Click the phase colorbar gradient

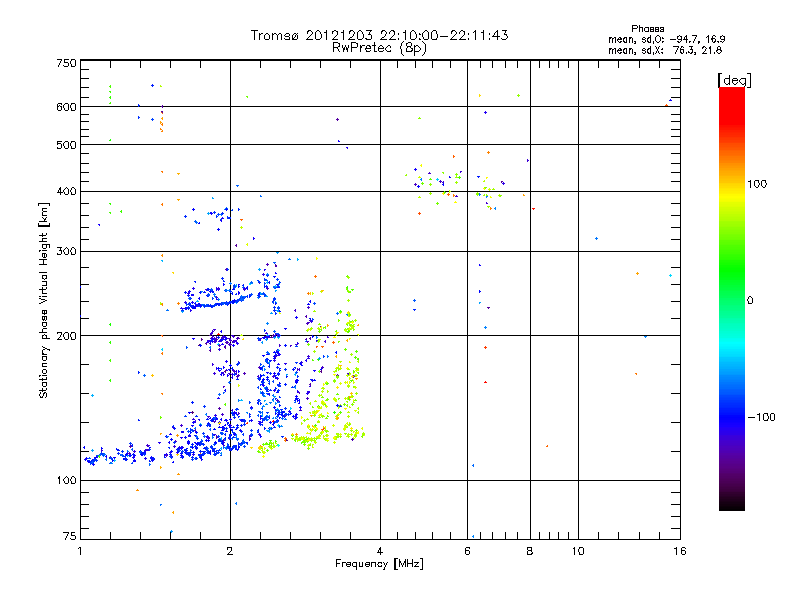[x=732, y=298]
